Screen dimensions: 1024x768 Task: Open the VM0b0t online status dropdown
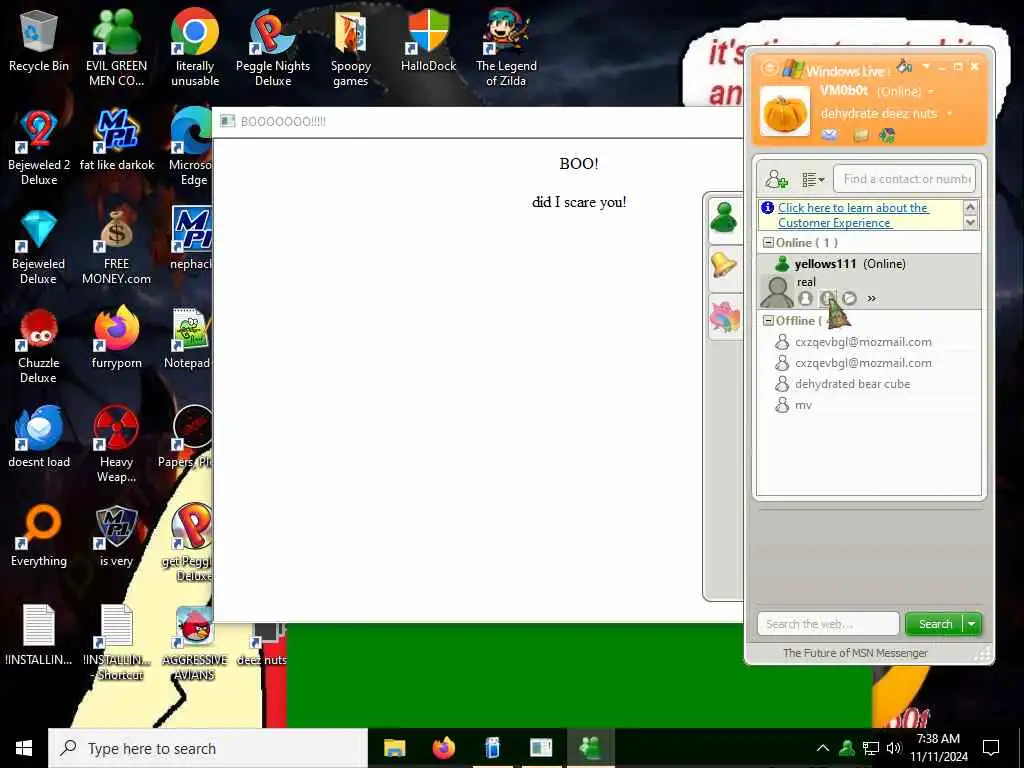(x=931, y=92)
